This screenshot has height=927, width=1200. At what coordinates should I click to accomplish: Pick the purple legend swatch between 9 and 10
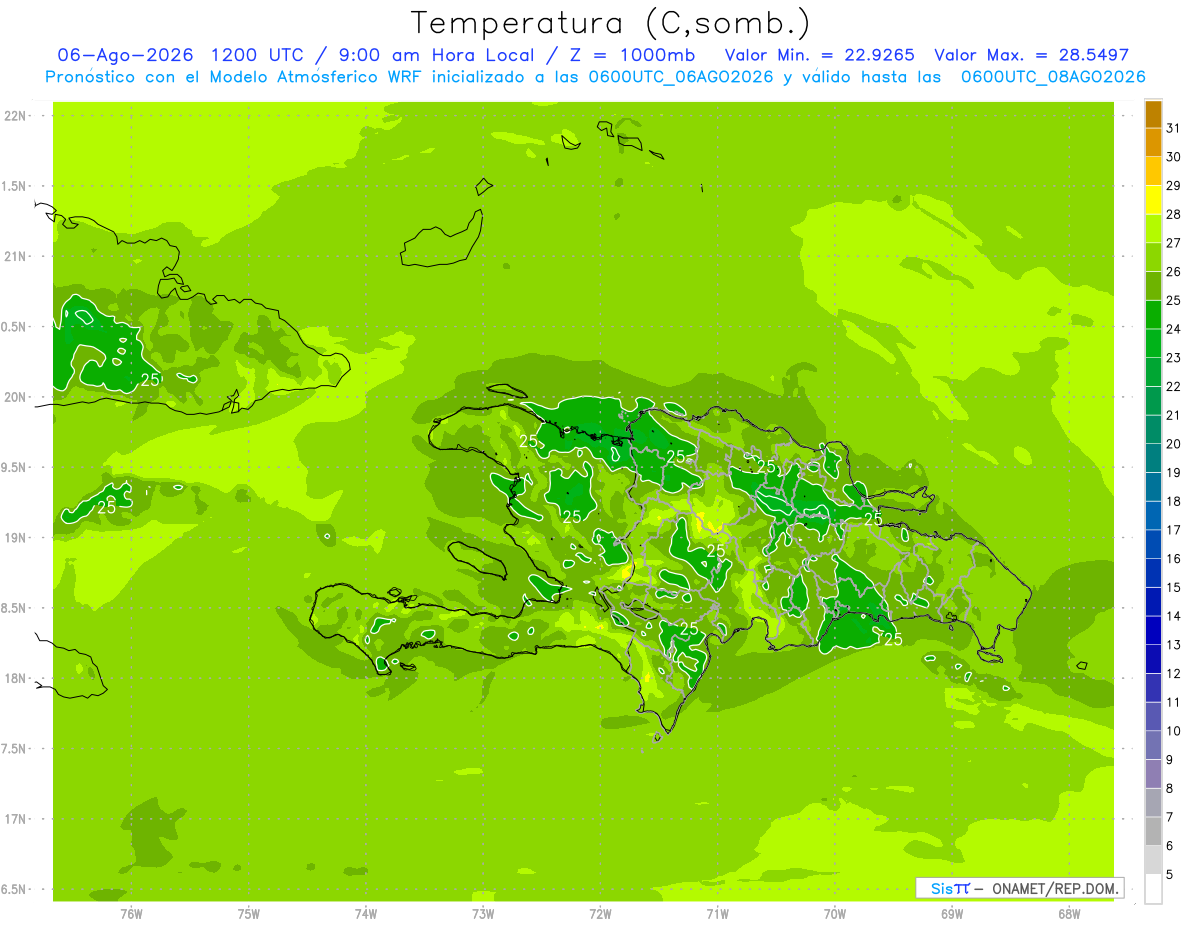(x=1153, y=745)
